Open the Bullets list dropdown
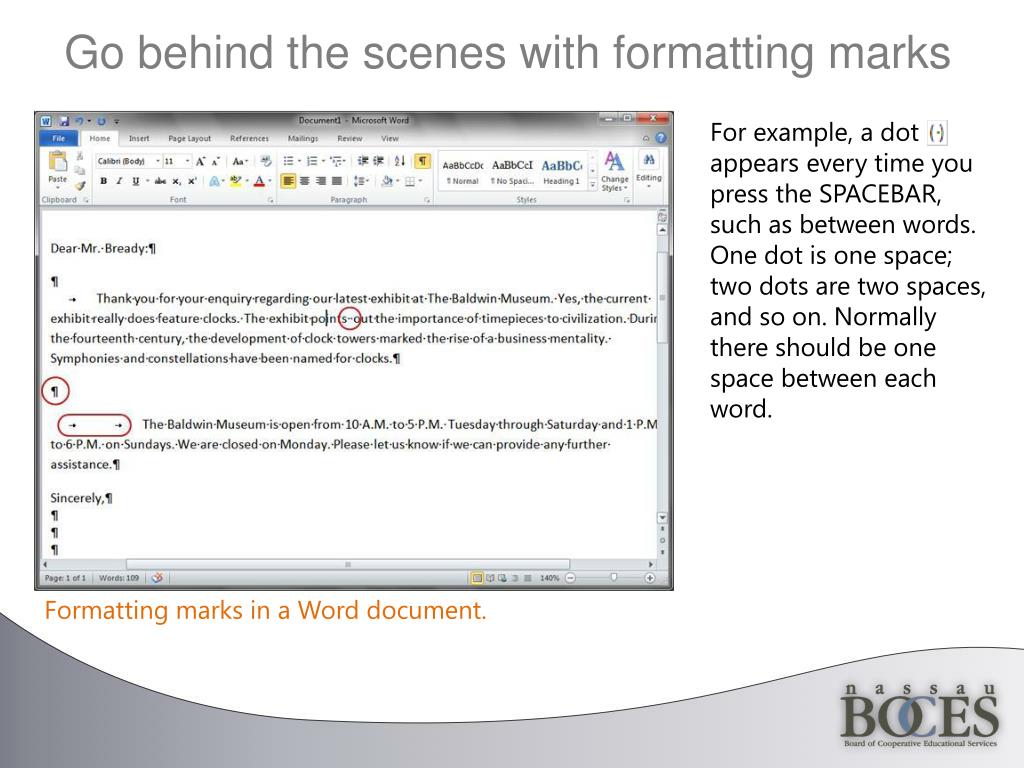This screenshot has width=1024, height=768. [x=300, y=161]
